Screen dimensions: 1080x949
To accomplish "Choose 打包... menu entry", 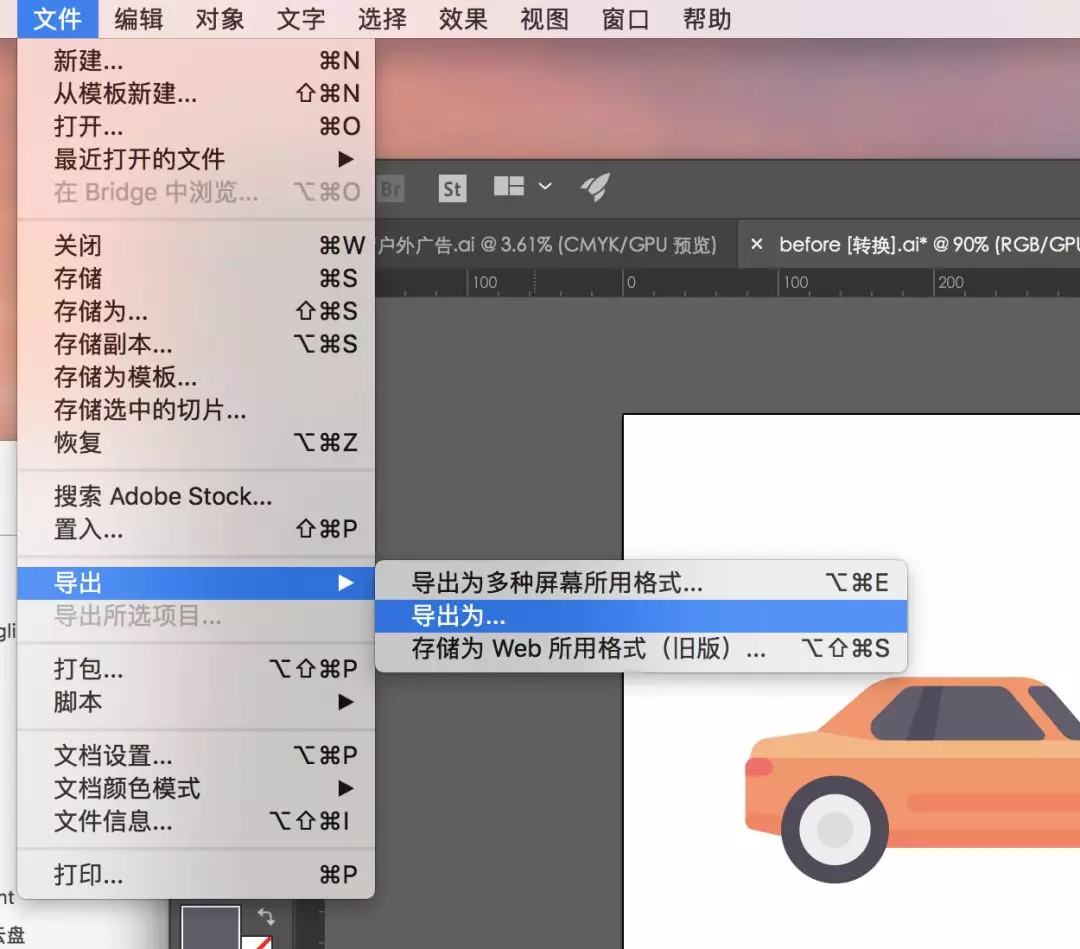I will click(x=196, y=669).
